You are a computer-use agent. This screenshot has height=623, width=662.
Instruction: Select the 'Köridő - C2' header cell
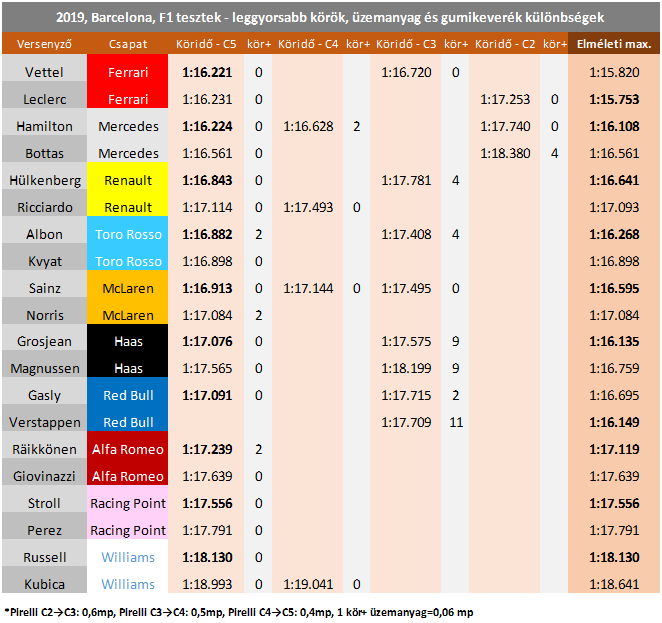[x=505, y=44]
